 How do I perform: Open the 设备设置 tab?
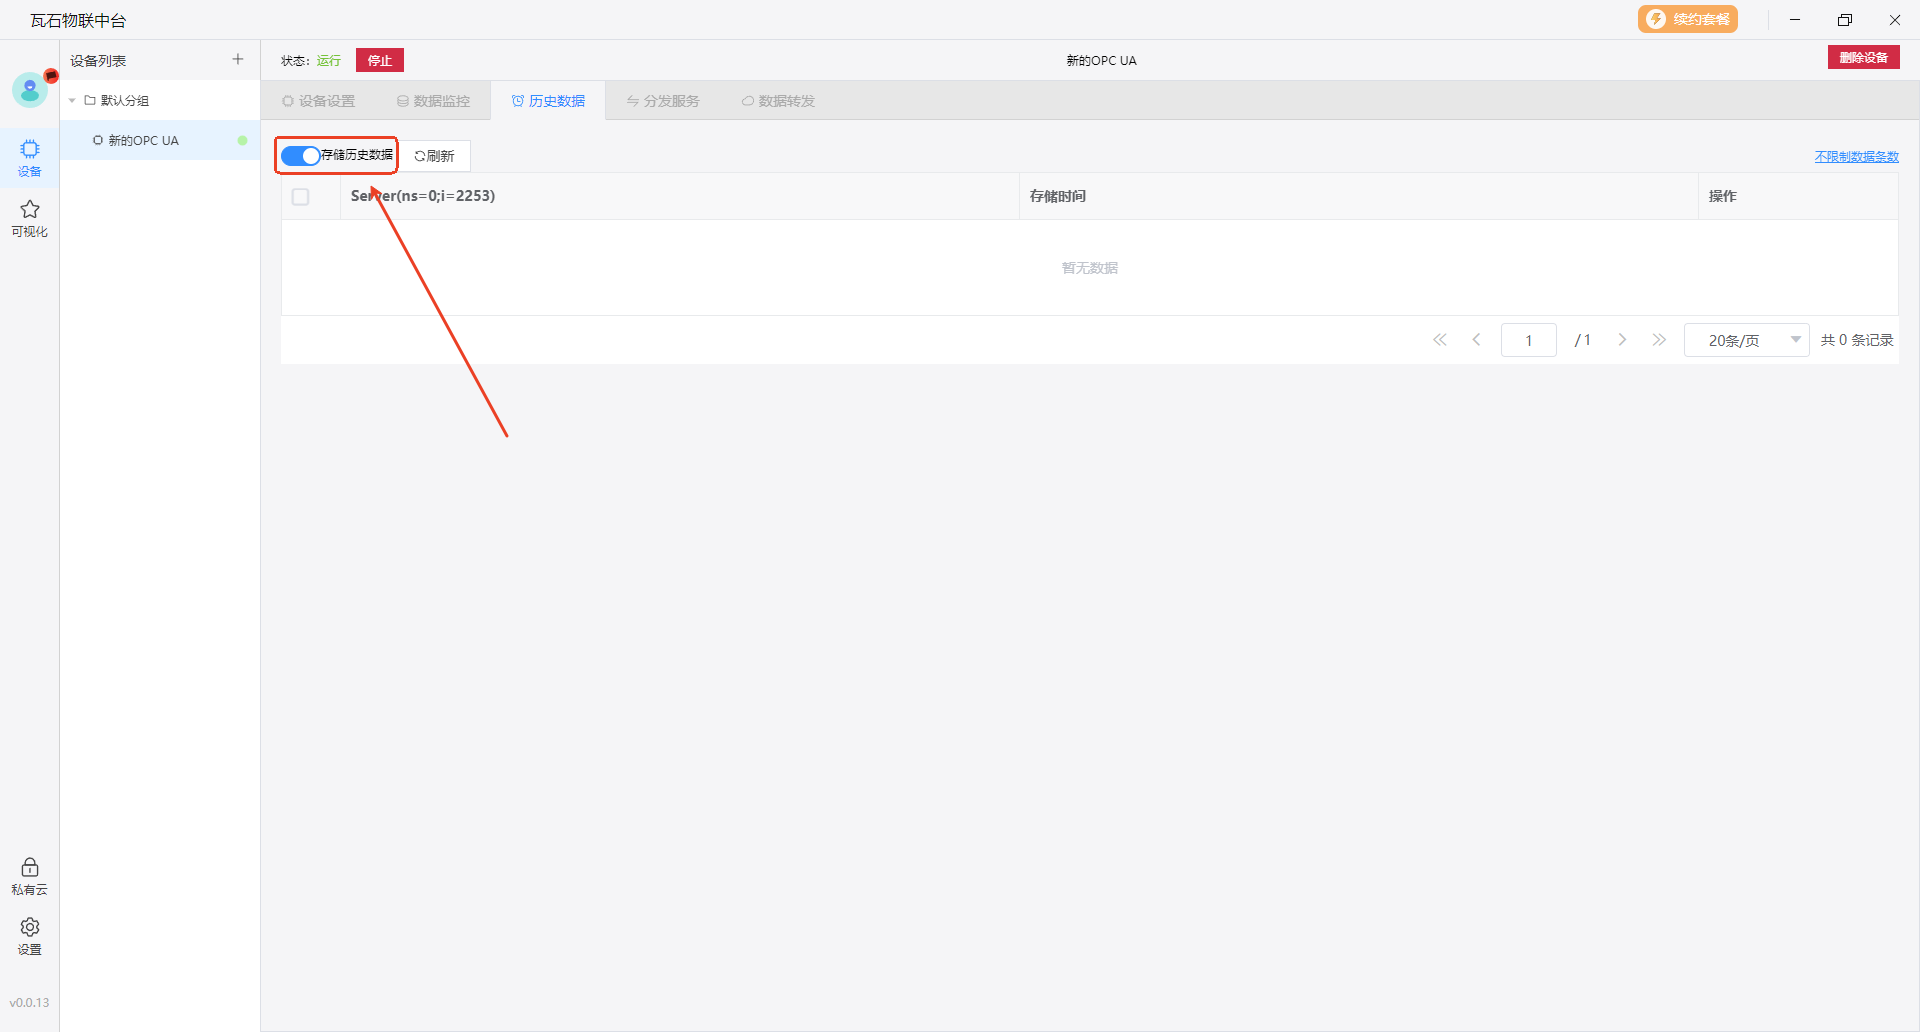[x=318, y=101]
